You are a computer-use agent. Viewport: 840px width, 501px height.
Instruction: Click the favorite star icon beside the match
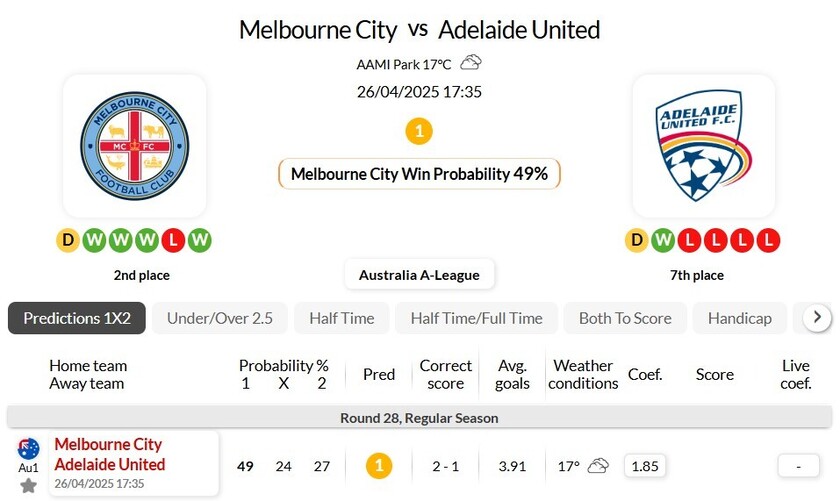(28, 485)
